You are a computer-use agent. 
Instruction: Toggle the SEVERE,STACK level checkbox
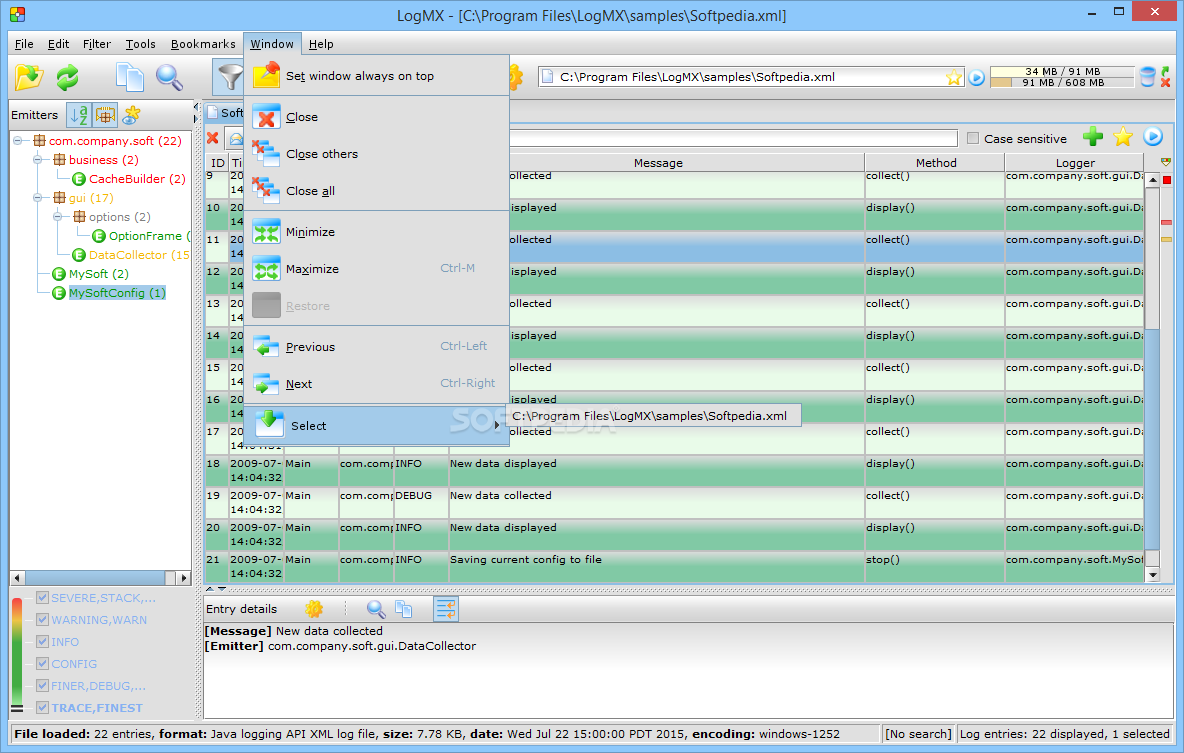pos(42,597)
